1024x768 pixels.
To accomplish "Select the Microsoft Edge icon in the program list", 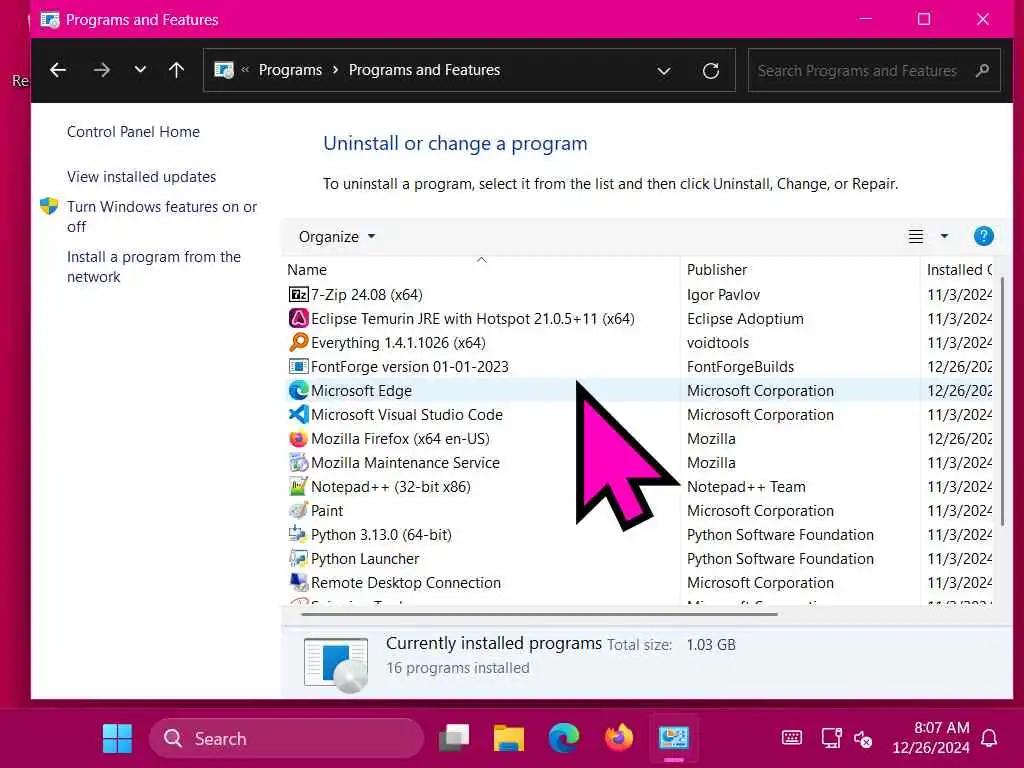I will coord(298,391).
